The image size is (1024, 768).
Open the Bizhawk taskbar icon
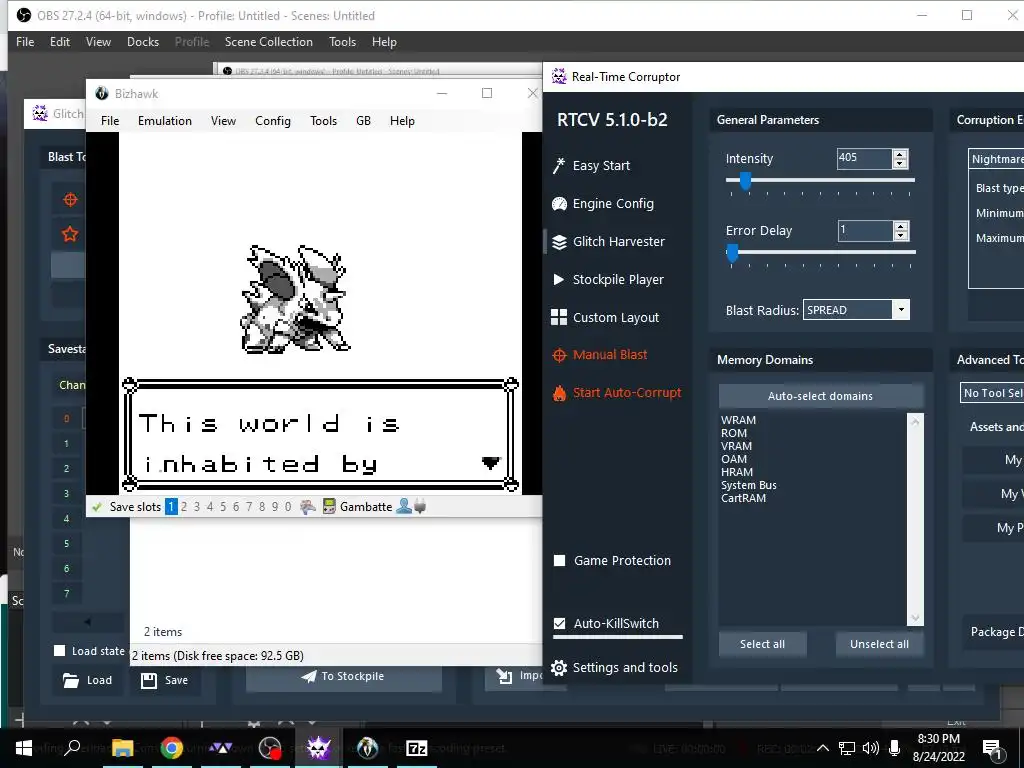(368, 748)
